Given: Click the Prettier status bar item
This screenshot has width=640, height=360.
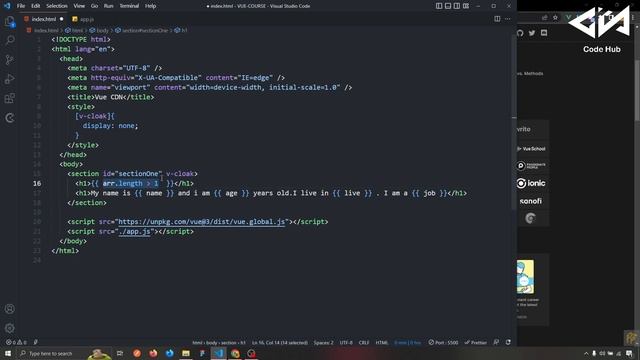Looking at the screenshot, I should 476,343.
